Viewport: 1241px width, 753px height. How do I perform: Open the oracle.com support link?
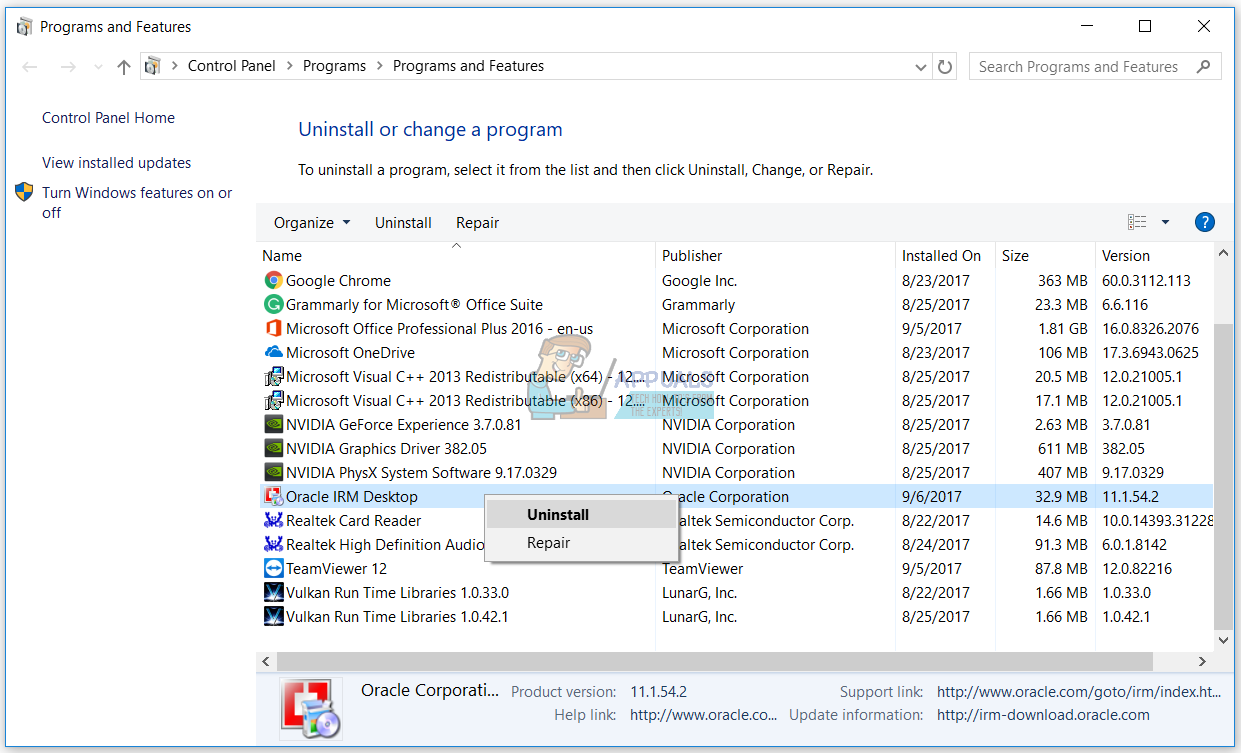1079,692
